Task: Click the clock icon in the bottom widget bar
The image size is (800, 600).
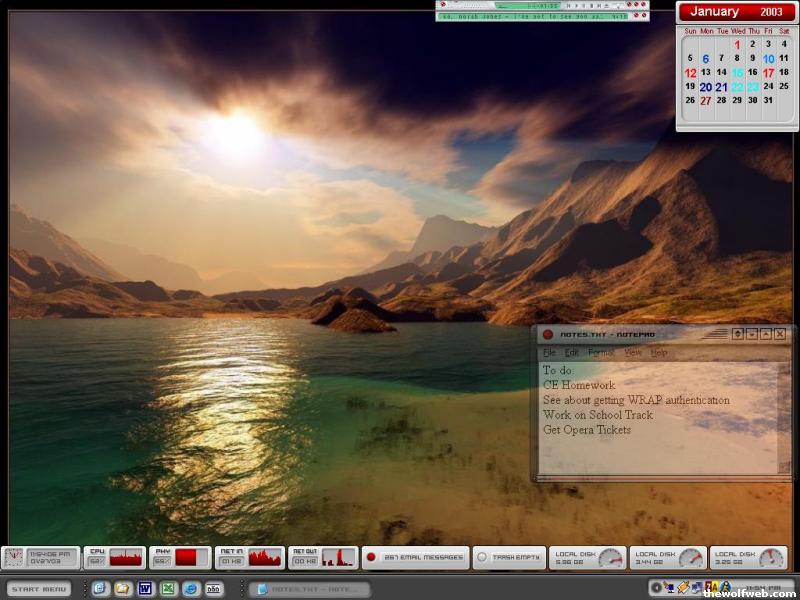Action: point(14,557)
